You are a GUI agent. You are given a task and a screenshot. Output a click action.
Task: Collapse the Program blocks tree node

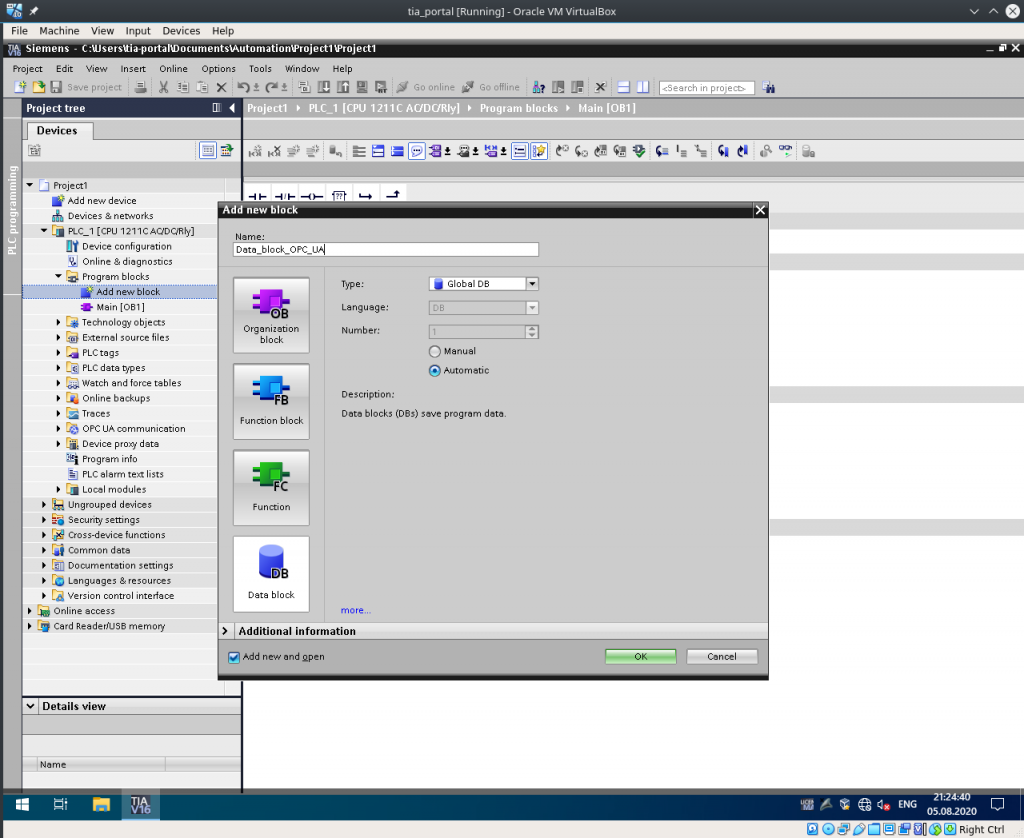(58, 276)
